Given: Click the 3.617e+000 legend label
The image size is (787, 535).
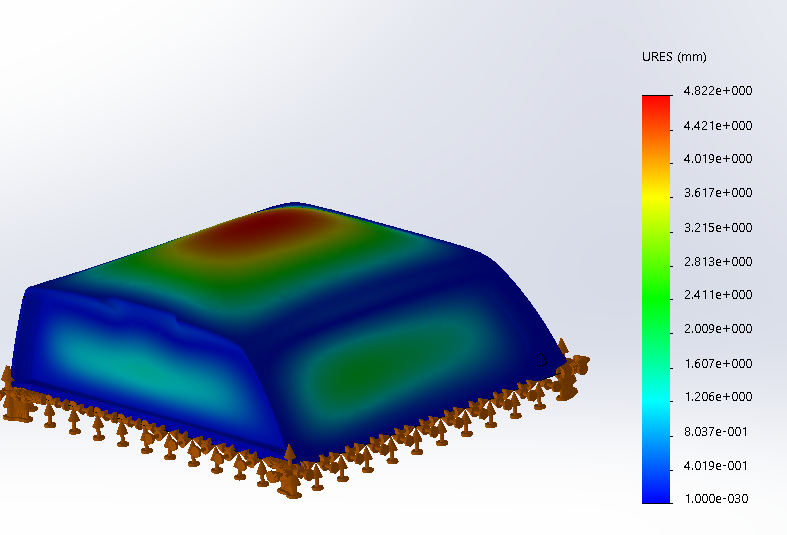Looking at the screenshot, I should (717, 193).
